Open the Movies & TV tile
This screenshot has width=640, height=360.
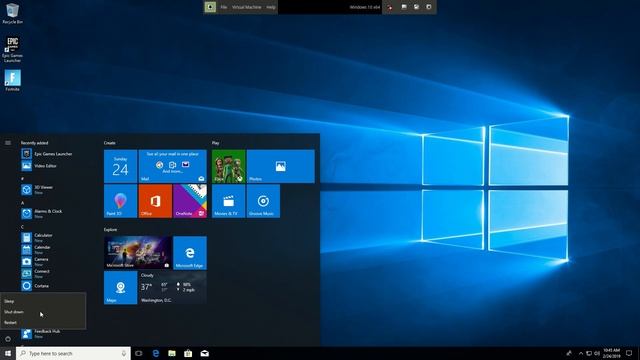click(229, 201)
